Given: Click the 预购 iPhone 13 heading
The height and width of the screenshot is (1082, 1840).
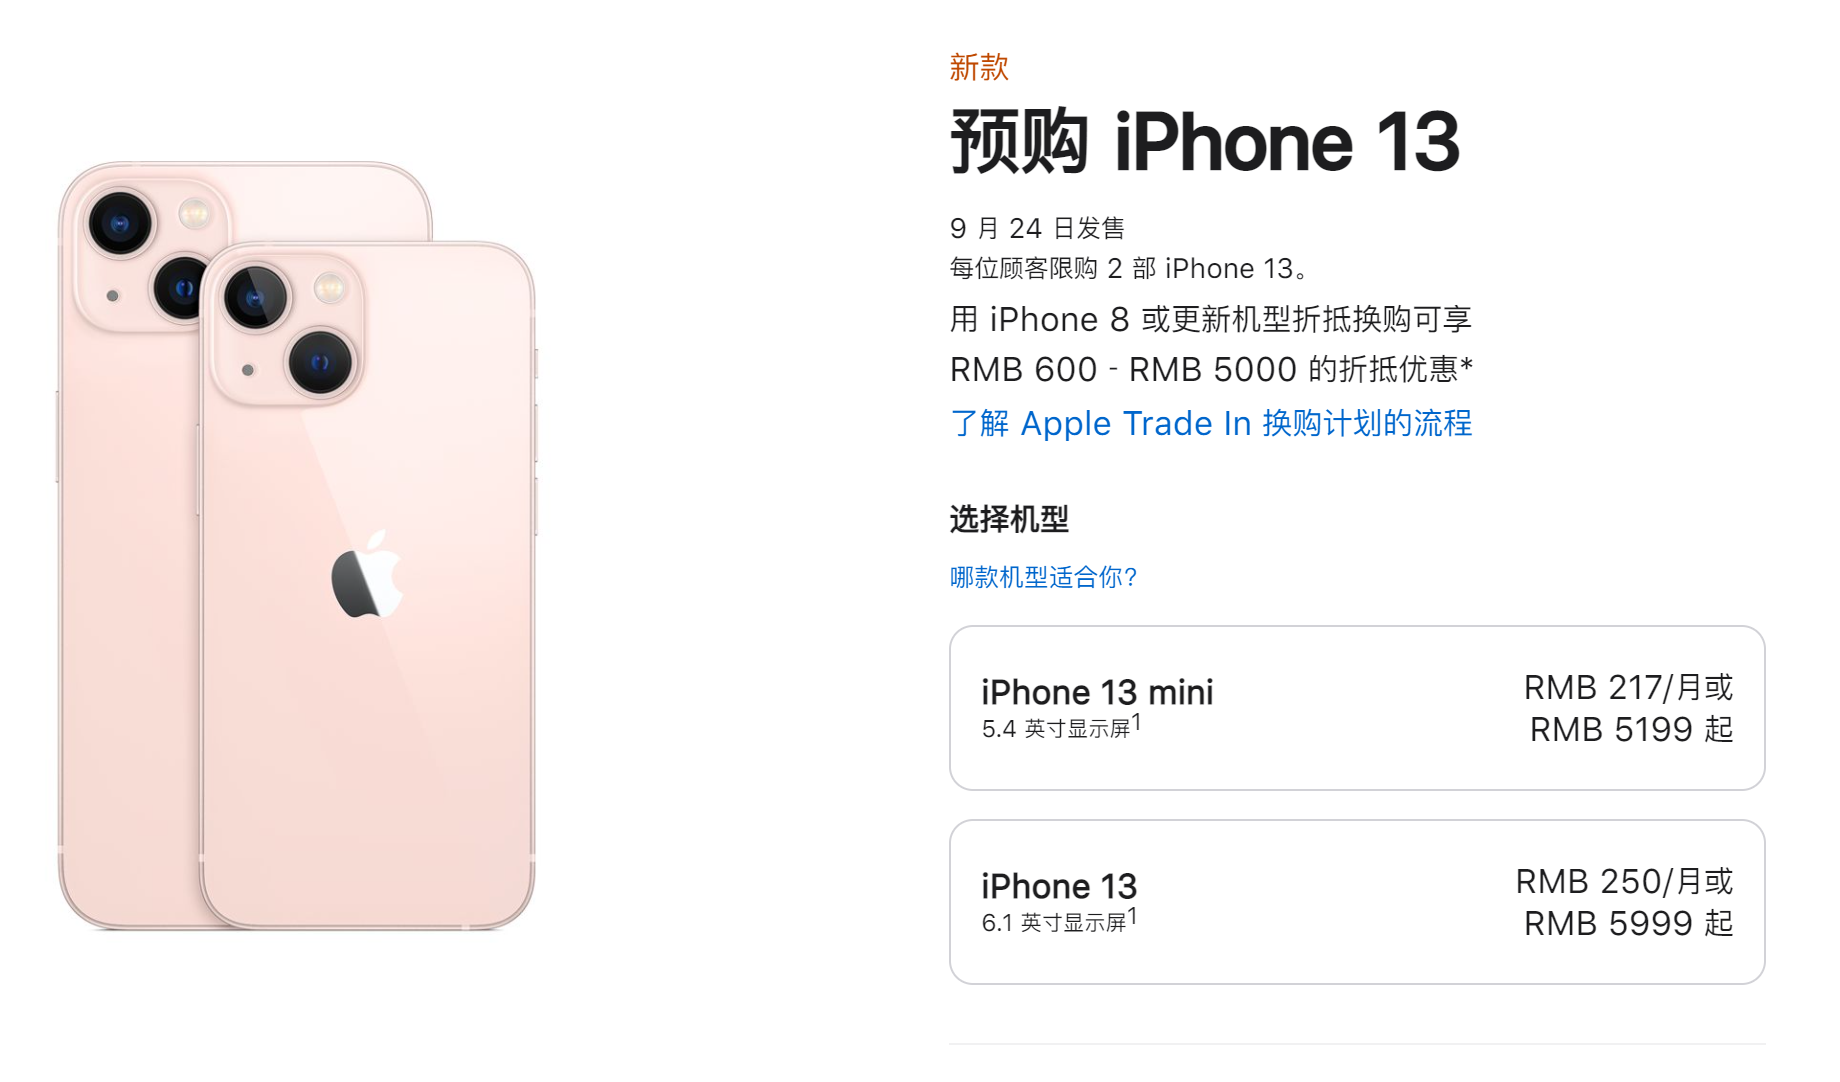Looking at the screenshot, I should coord(1204,142).
